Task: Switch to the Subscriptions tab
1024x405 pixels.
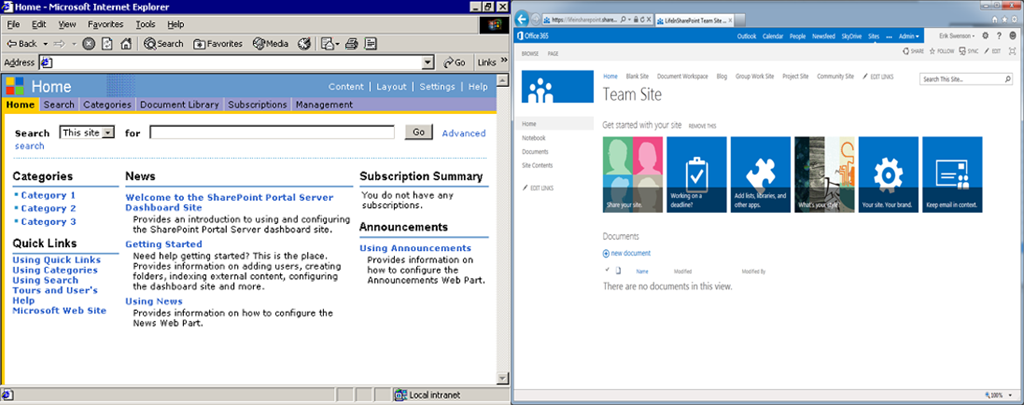Action: click(258, 105)
